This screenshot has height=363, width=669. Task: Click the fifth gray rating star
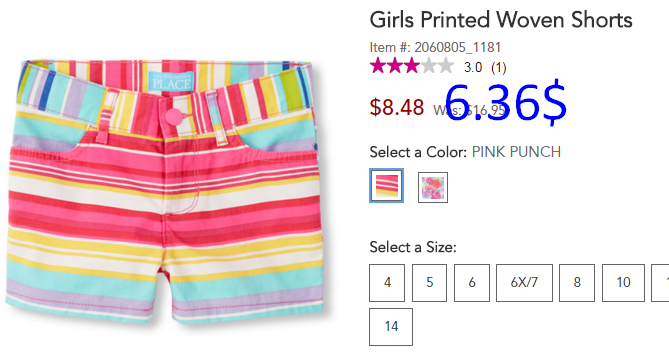[446, 66]
